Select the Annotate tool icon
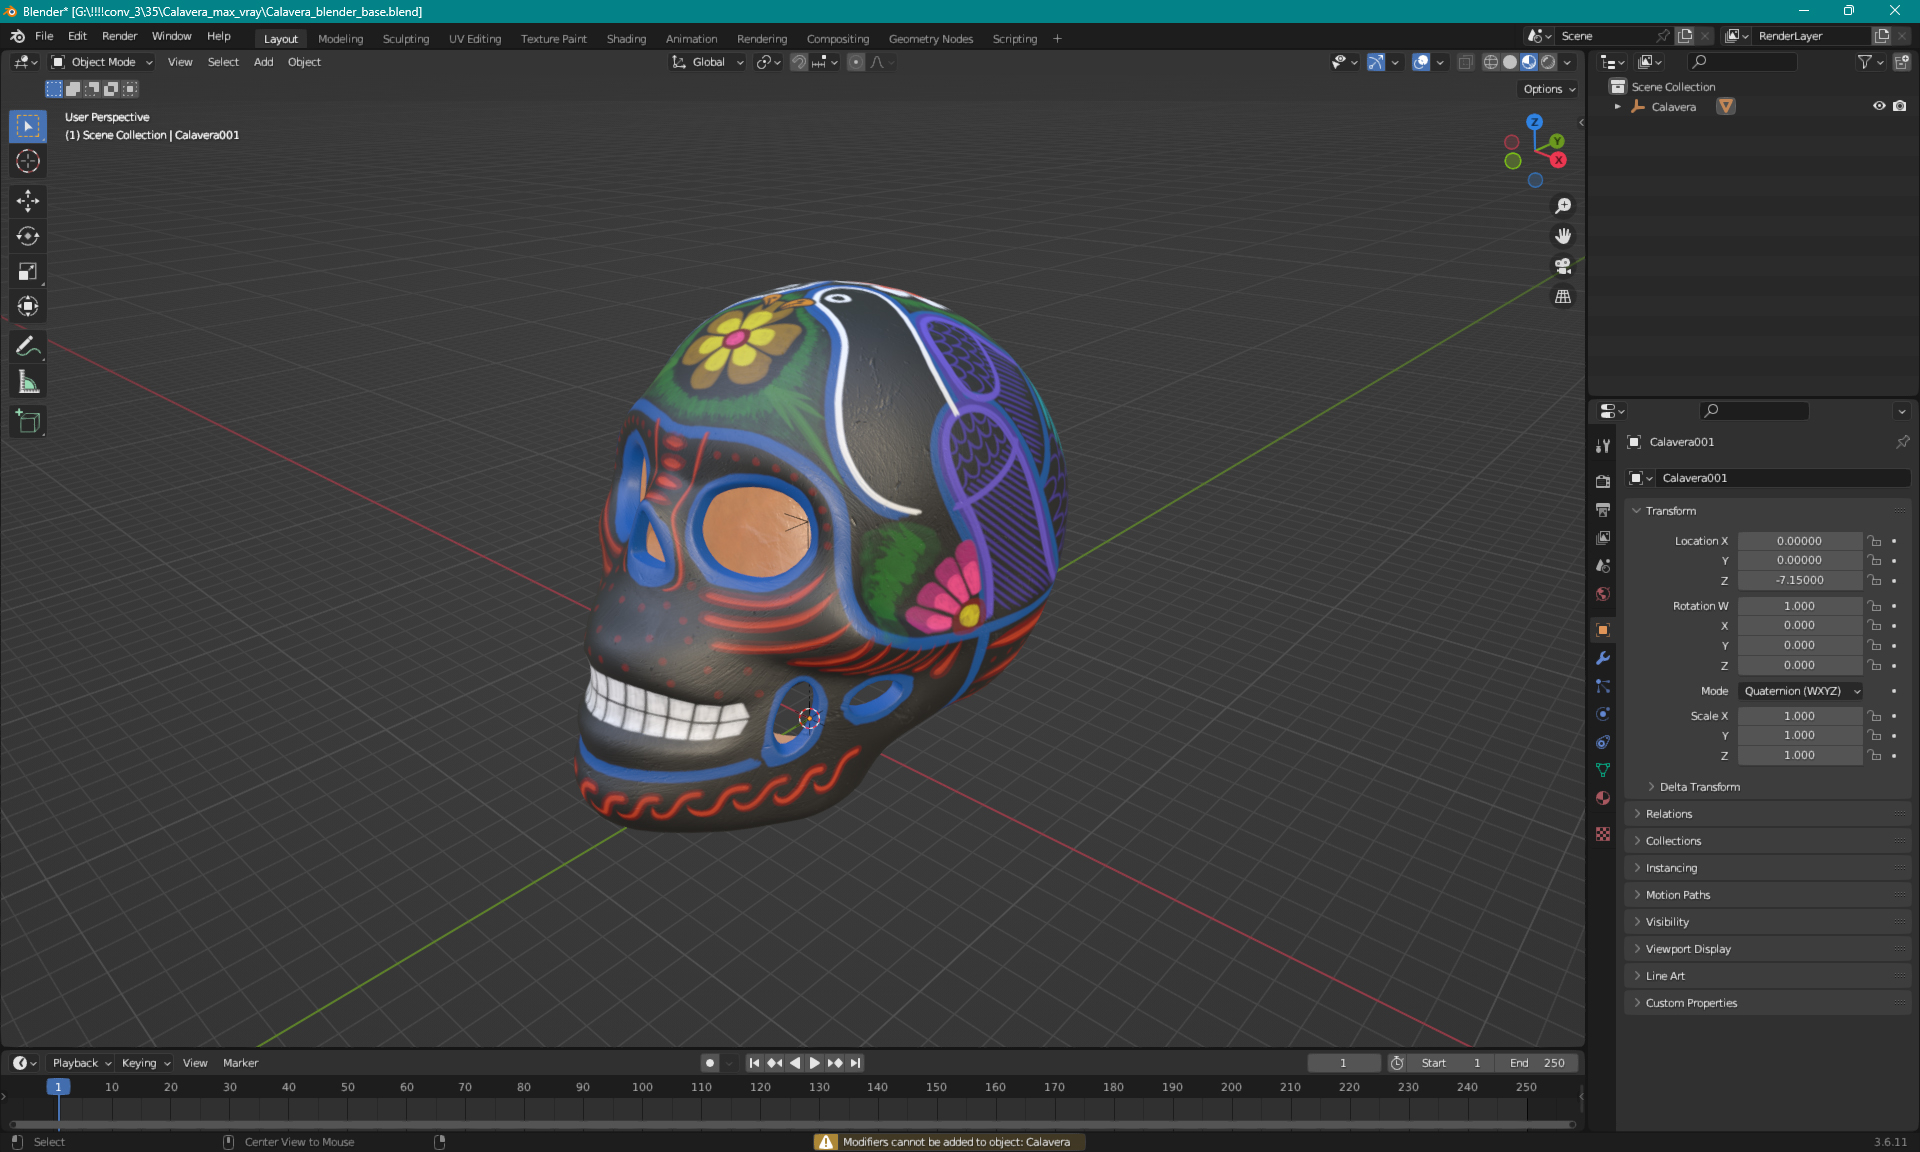The height and width of the screenshot is (1152, 1920). click(27, 346)
